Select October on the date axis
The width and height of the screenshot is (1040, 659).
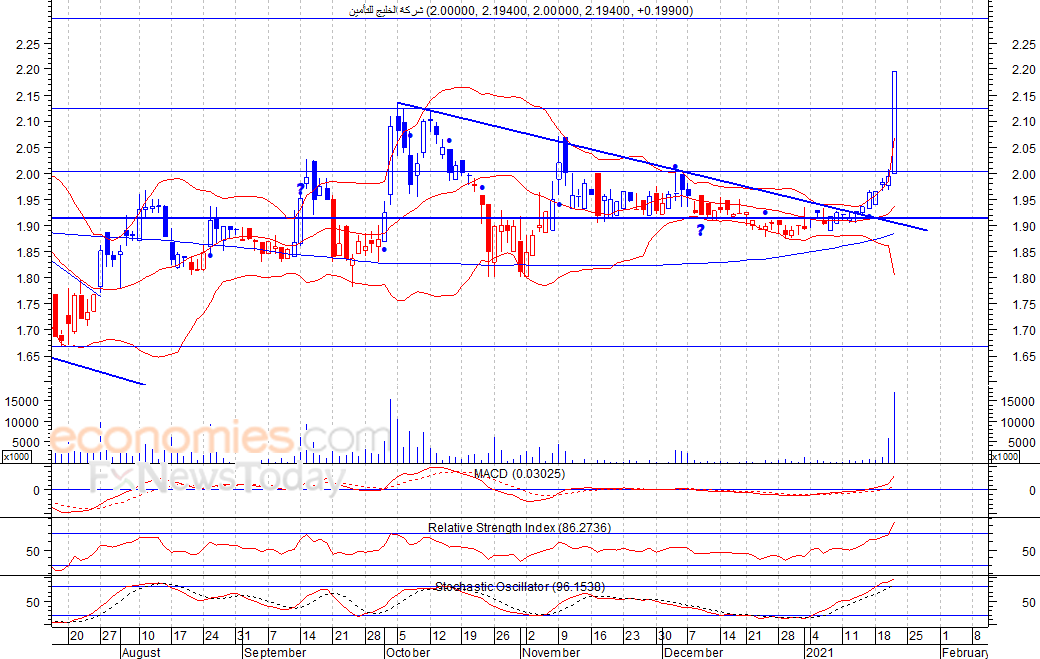pos(407,652)
